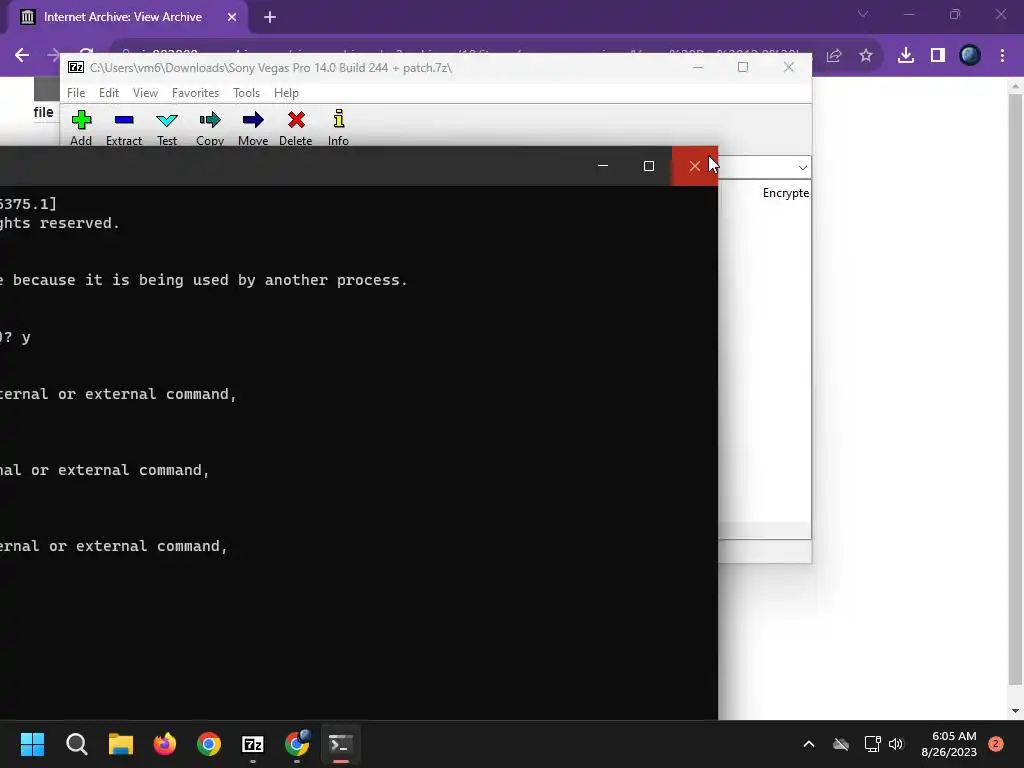1024x768 pixels.
Task: Go back in Chrome
Action: (x=22, y=56)
